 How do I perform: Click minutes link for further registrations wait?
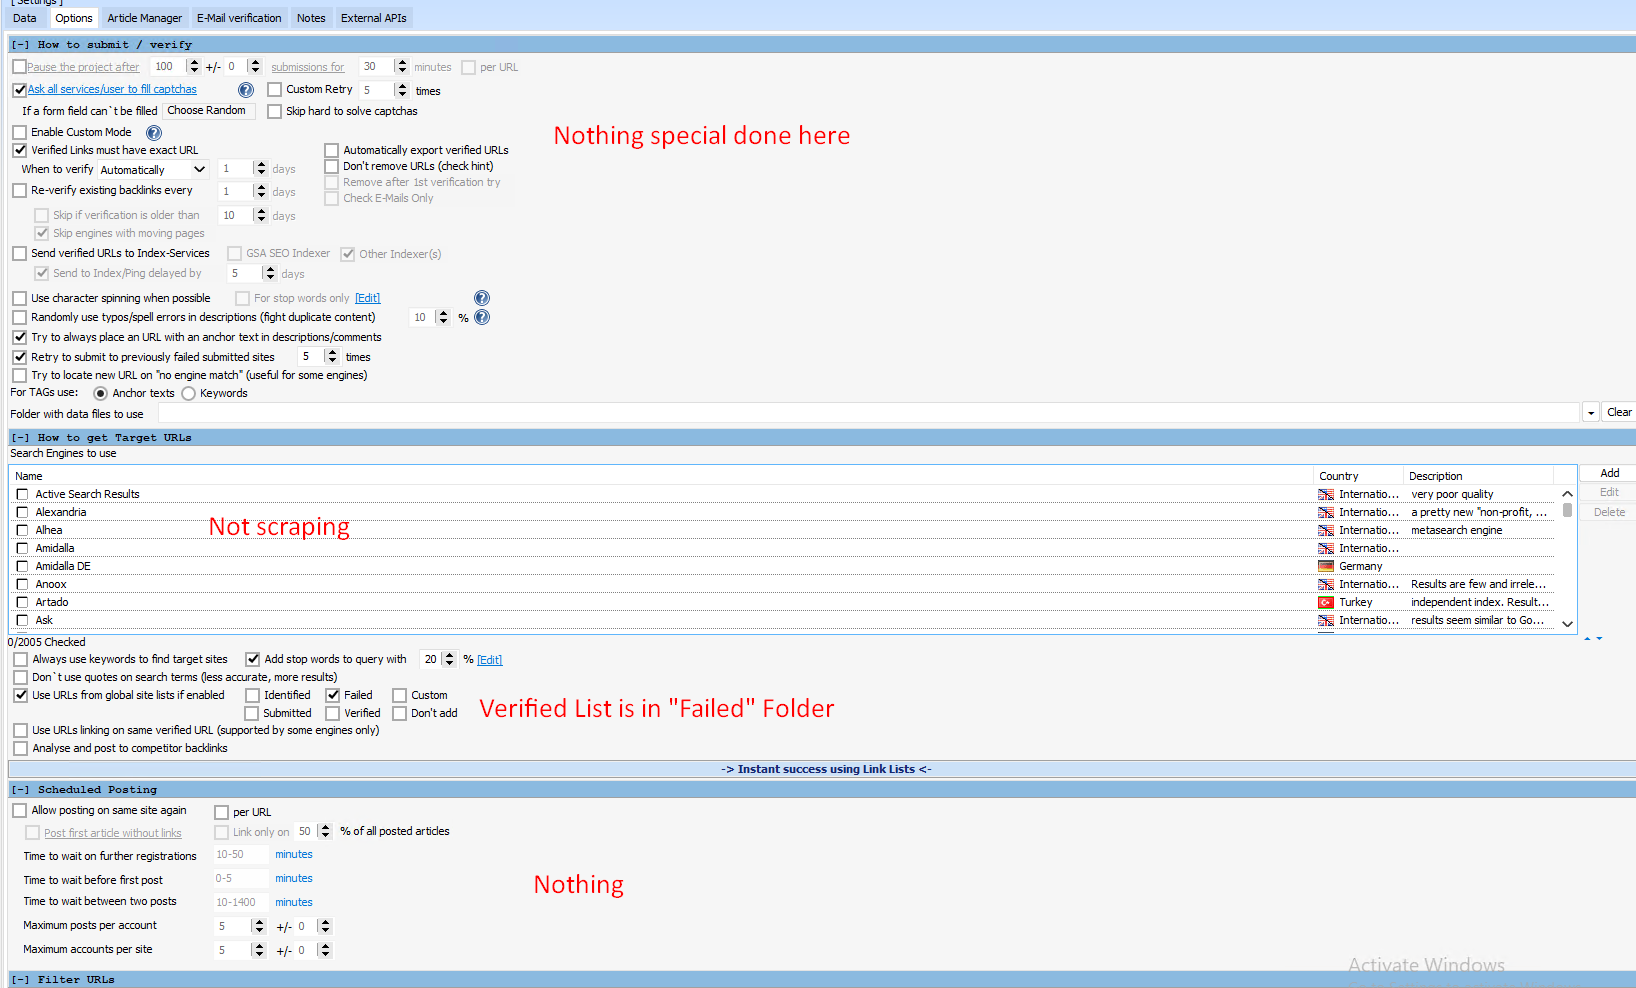coord(294,855)
